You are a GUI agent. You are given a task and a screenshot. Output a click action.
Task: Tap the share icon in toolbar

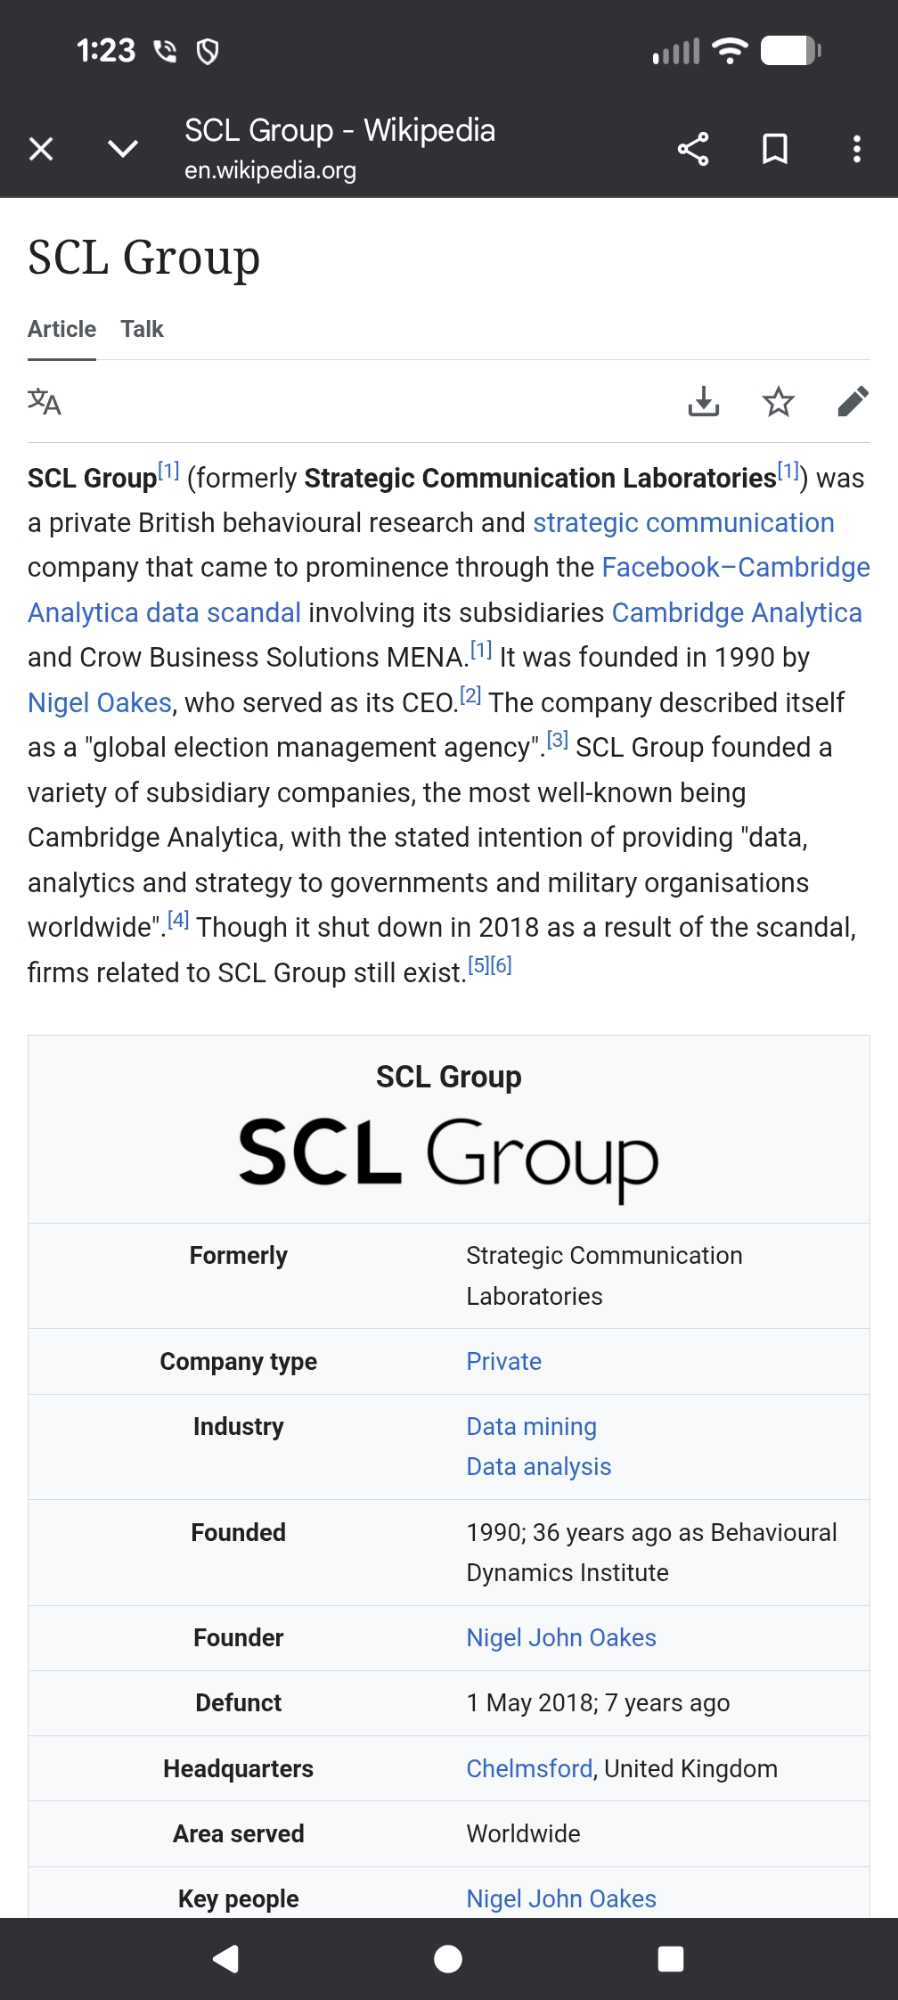[693, 149]
